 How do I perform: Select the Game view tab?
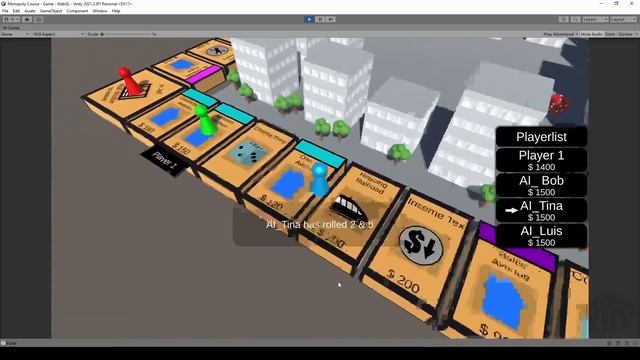point(11,28)
